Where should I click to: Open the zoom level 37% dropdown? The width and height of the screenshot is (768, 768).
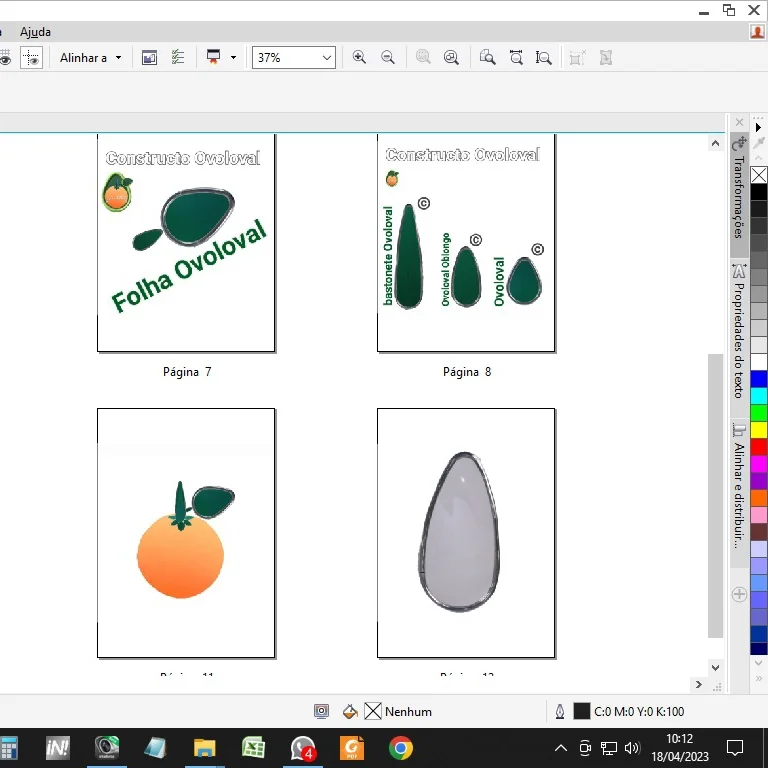[x=326, y=58]
